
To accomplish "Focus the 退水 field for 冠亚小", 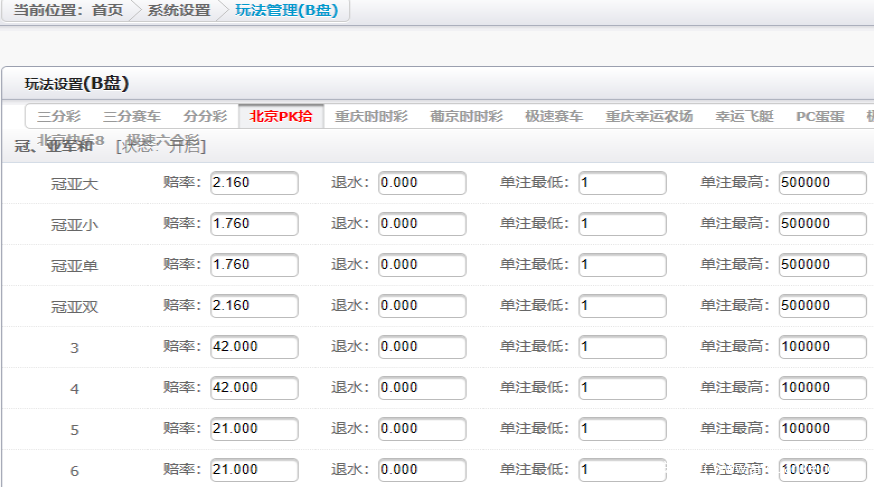I will point(422,224).
